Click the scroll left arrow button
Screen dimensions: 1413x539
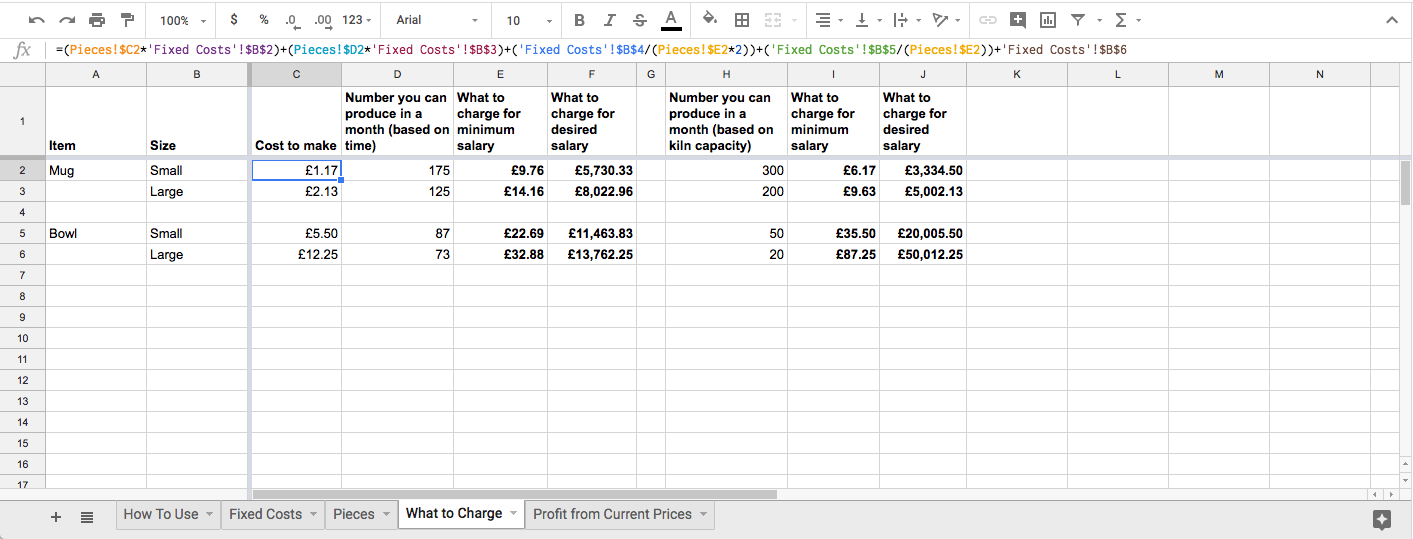point(1377,494)
